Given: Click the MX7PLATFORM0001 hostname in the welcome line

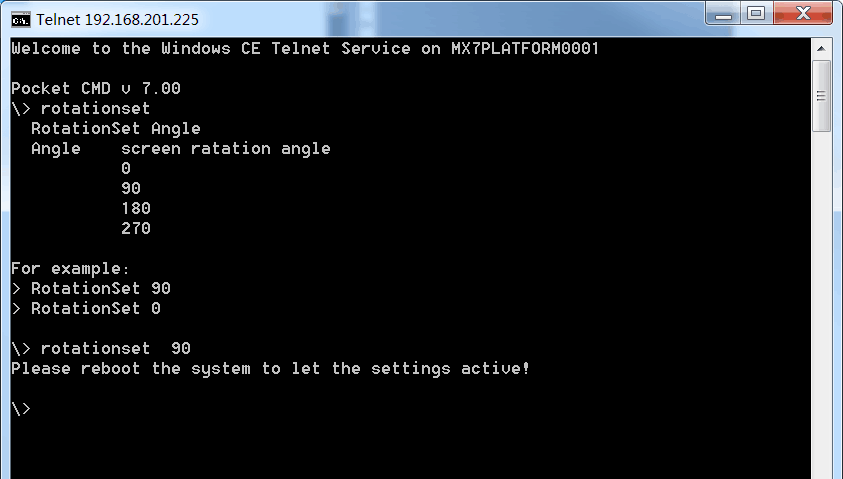Looking at the screenshot, I should 525,48.
